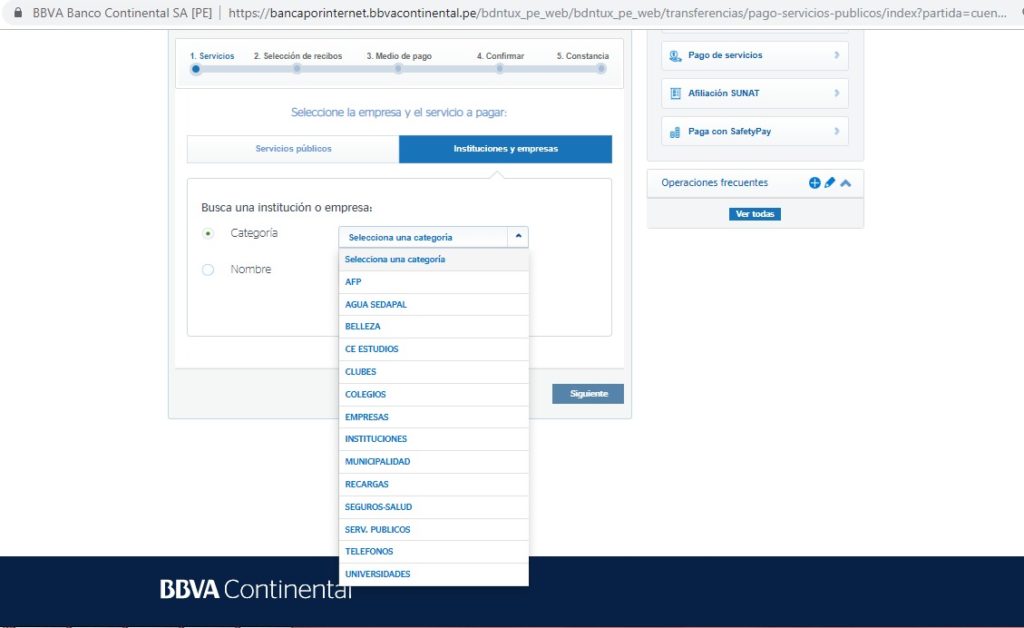
Task: Open Pago de servicios arrow
Action: [837, 55]
